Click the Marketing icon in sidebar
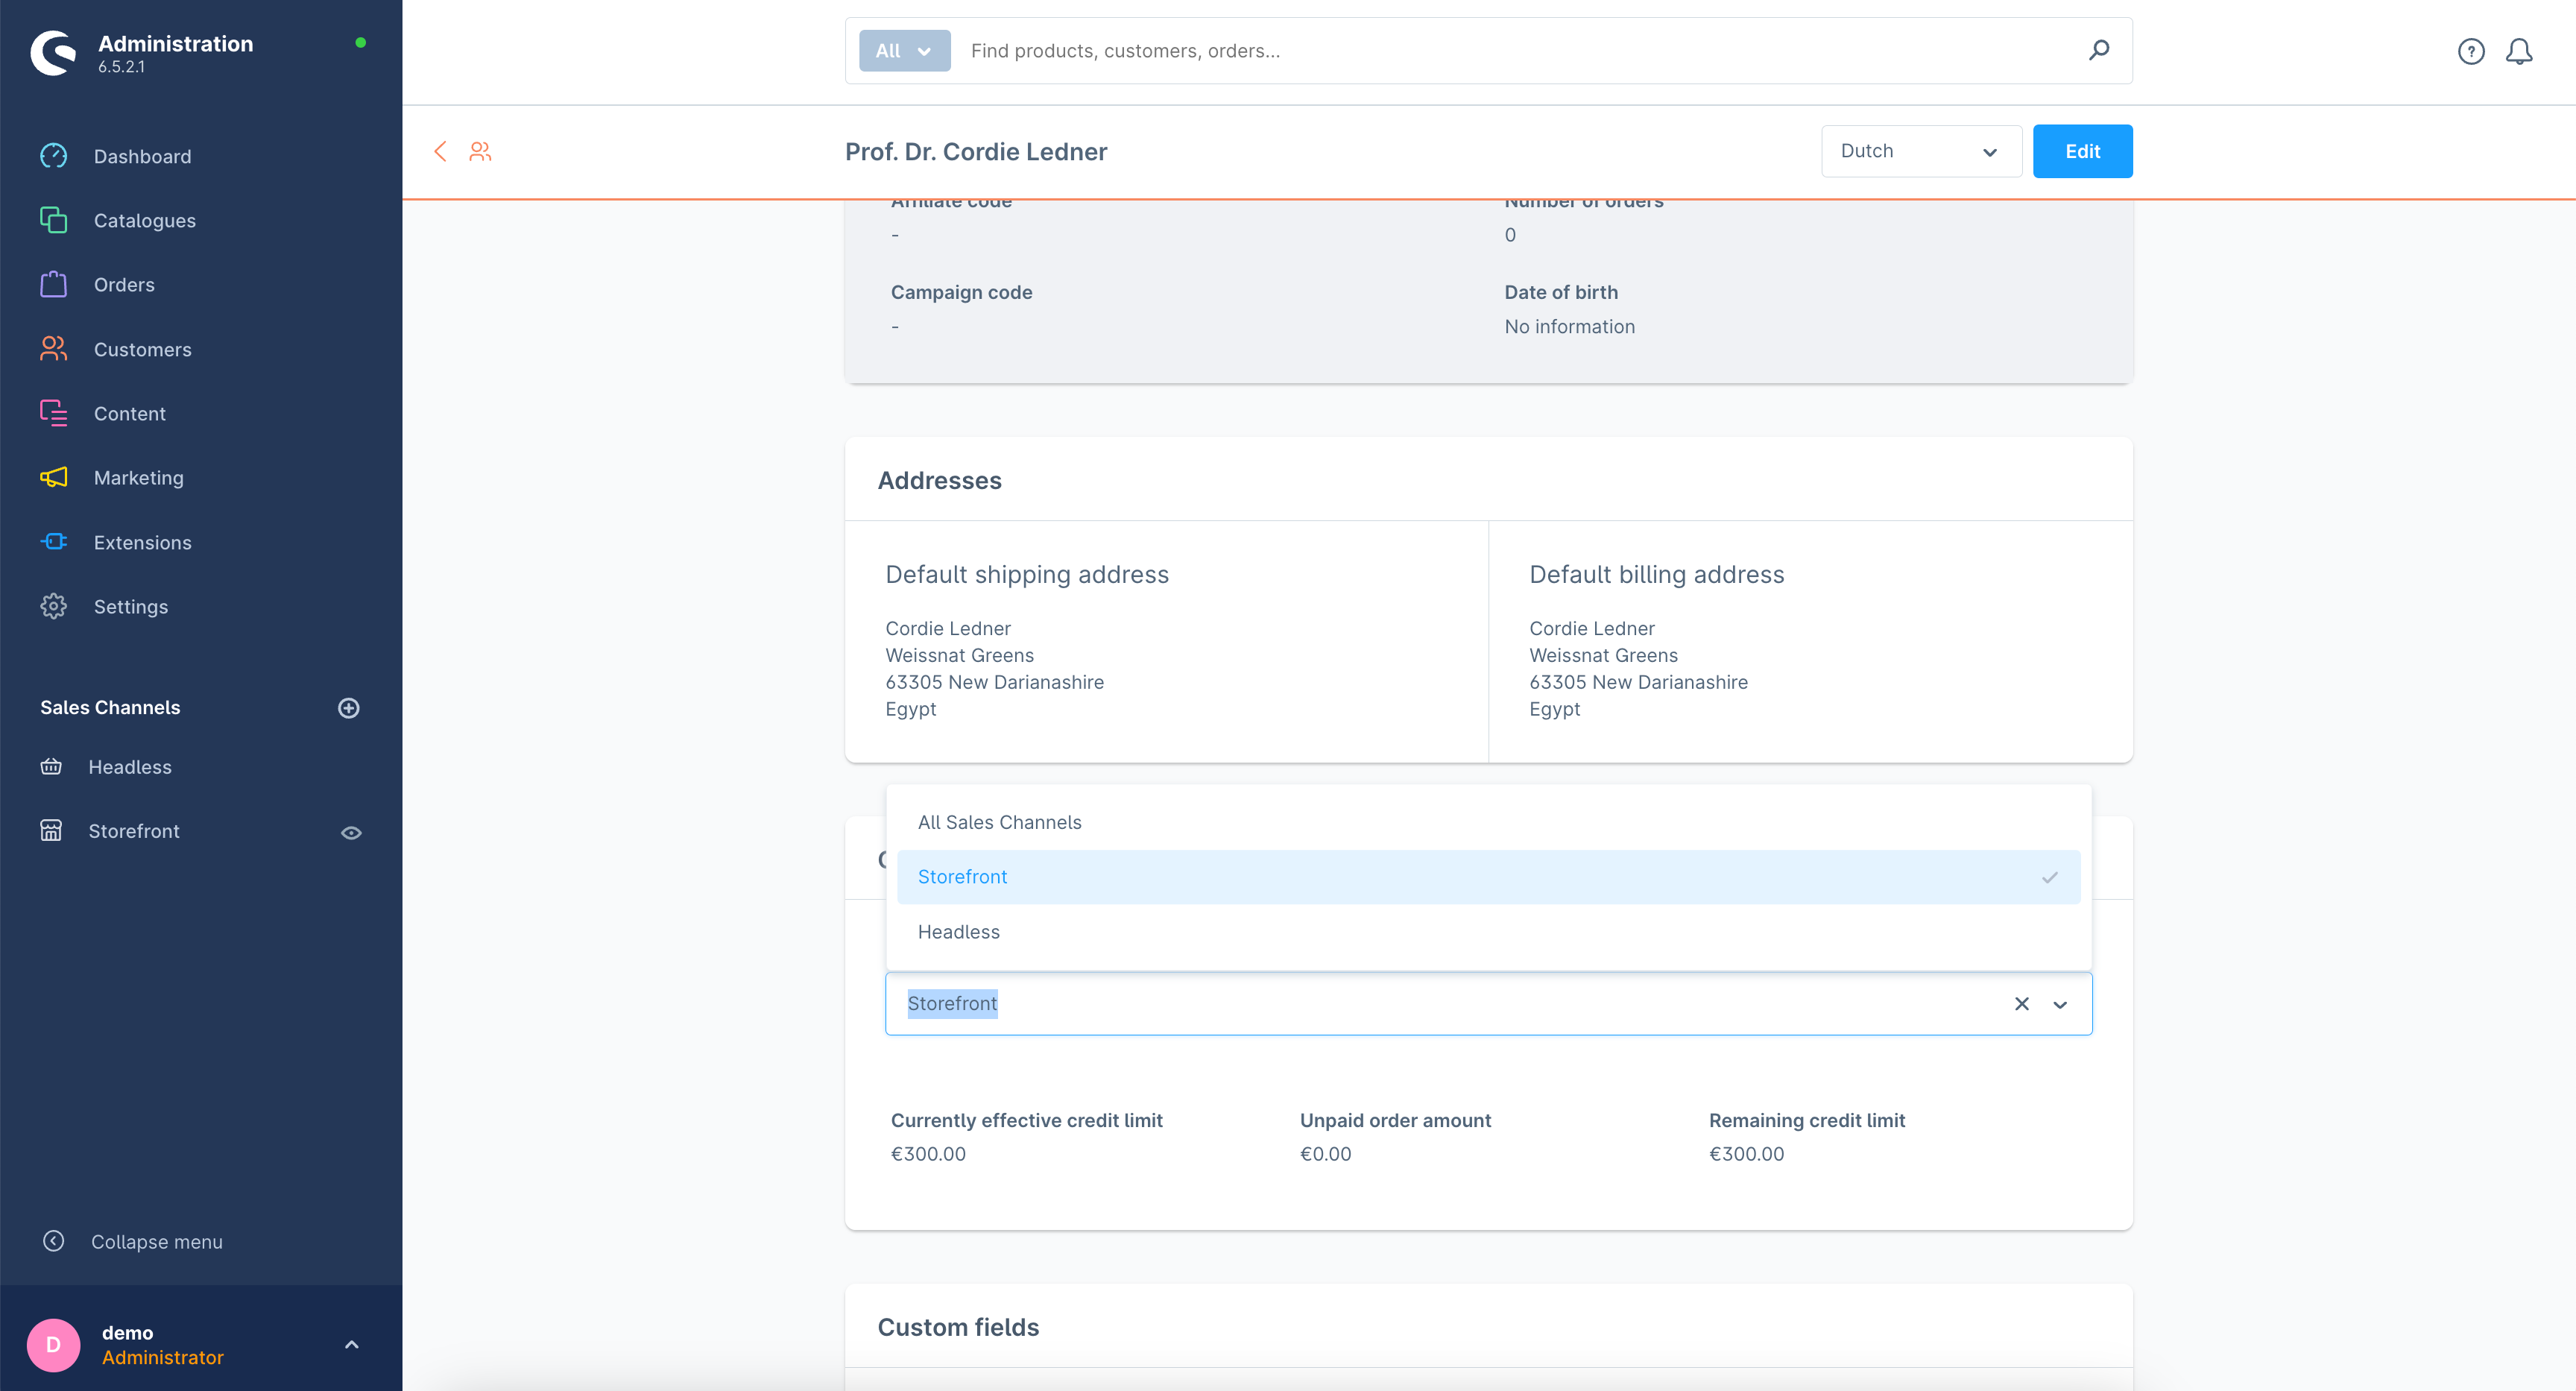 [53, 478]
